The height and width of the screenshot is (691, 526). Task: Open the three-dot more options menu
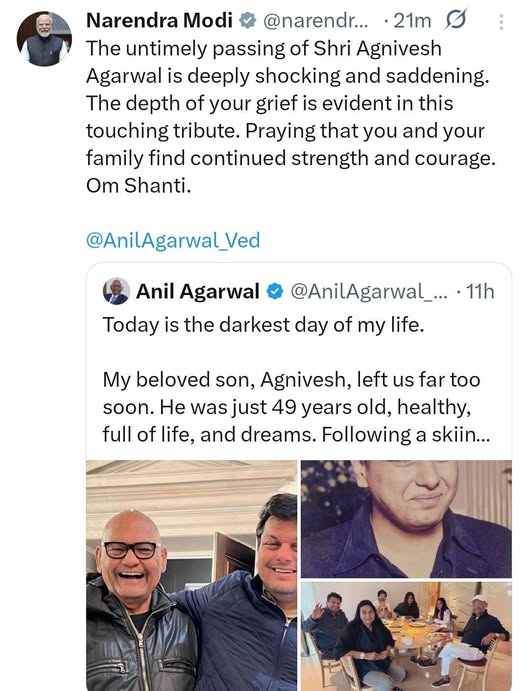click(501, 21)
